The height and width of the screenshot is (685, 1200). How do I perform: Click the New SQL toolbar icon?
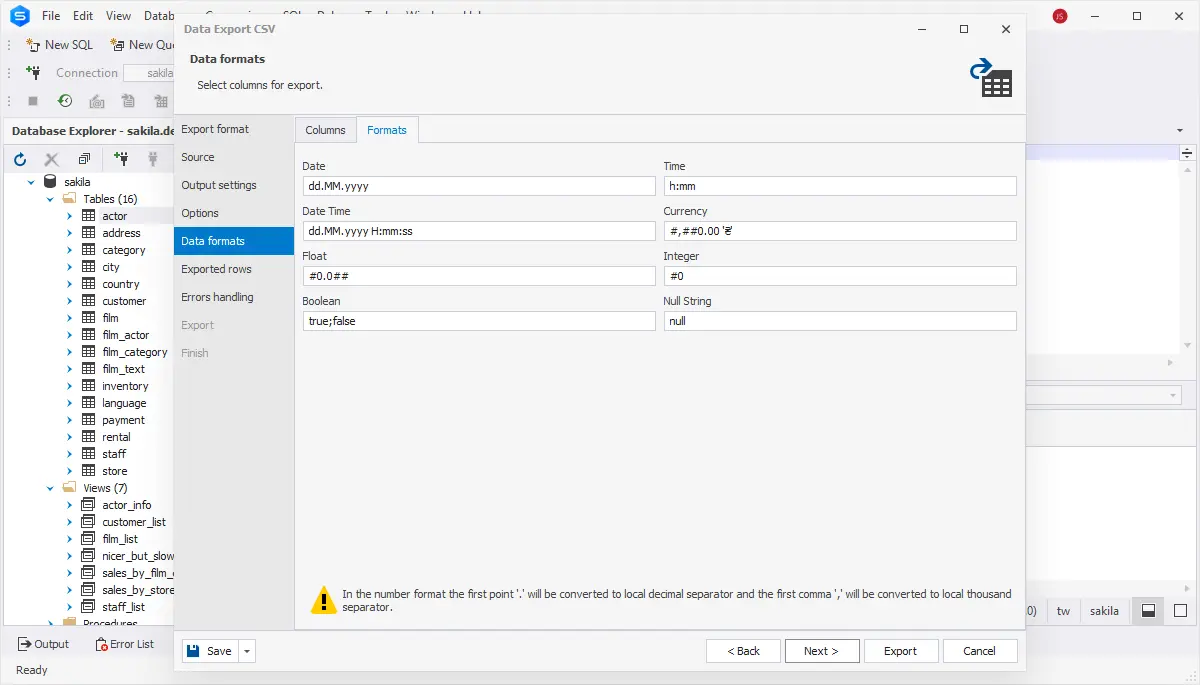(33, 44)
